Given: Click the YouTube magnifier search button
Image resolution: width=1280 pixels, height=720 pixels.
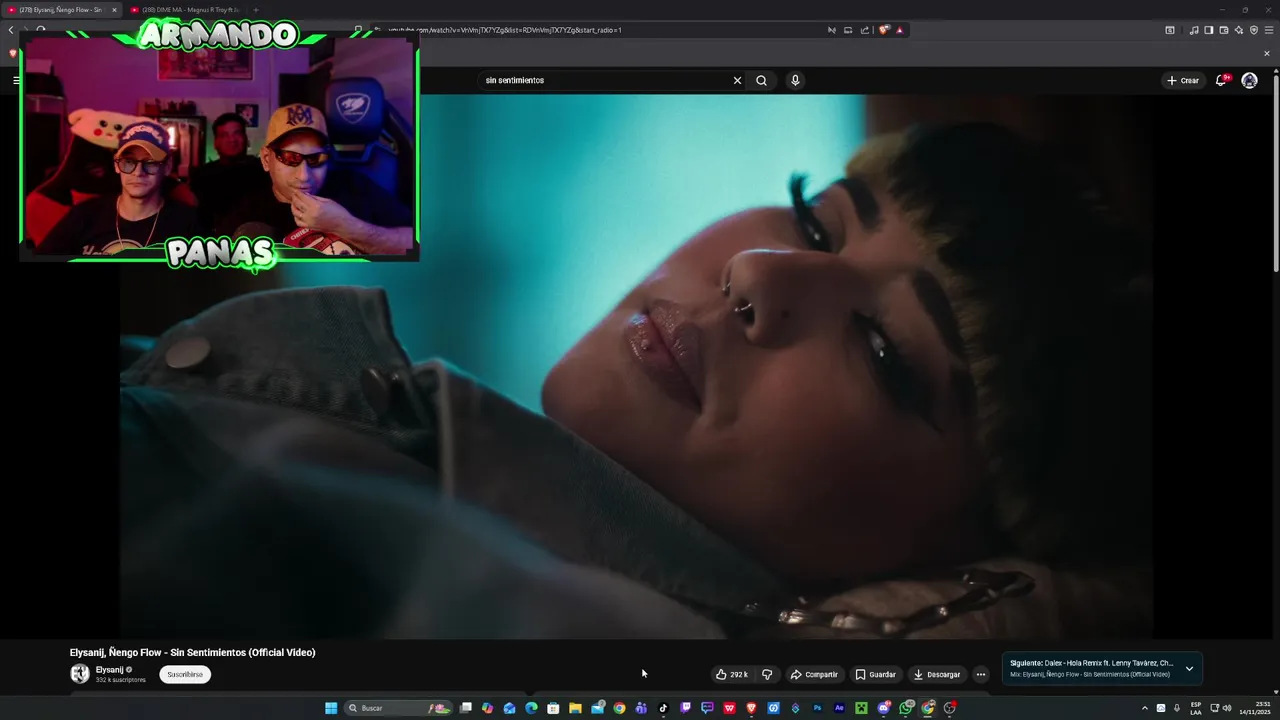Looking at the screenshot, I should pos(762,80).
